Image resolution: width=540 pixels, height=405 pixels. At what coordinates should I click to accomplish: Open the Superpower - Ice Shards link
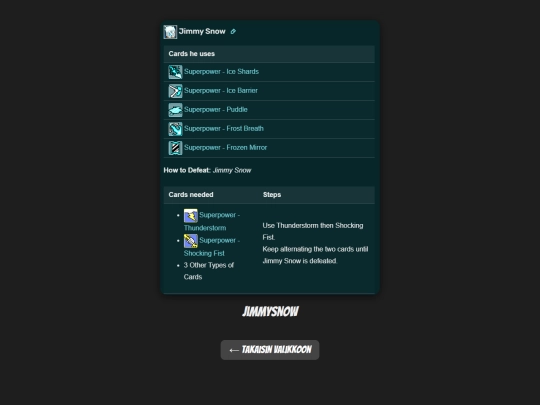pos(221,72)
